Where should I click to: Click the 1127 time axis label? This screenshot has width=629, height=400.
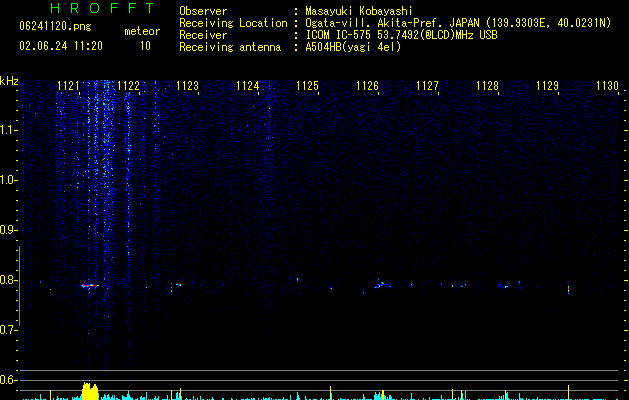[x=427, y=86]
